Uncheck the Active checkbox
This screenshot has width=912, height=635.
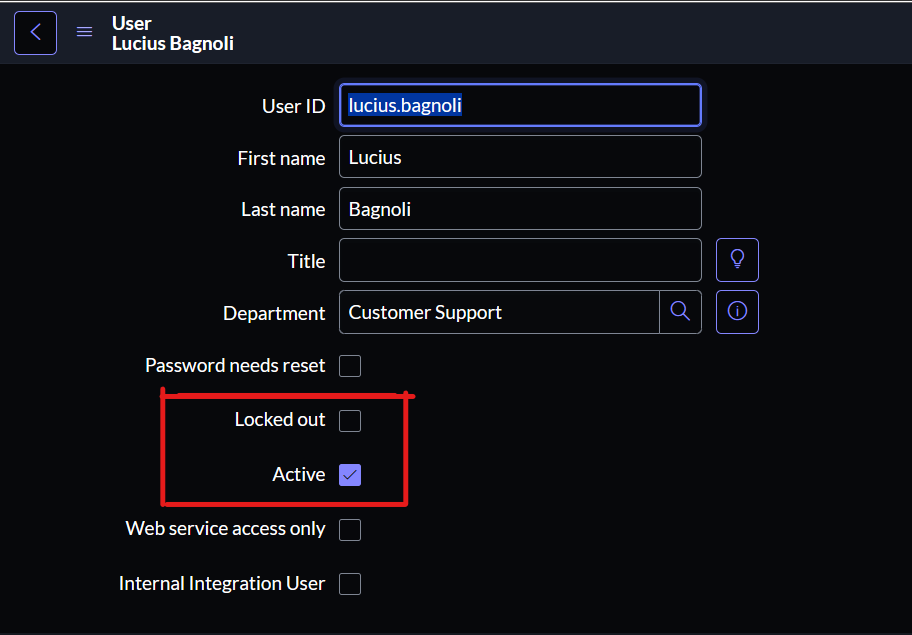coord(350,475)
